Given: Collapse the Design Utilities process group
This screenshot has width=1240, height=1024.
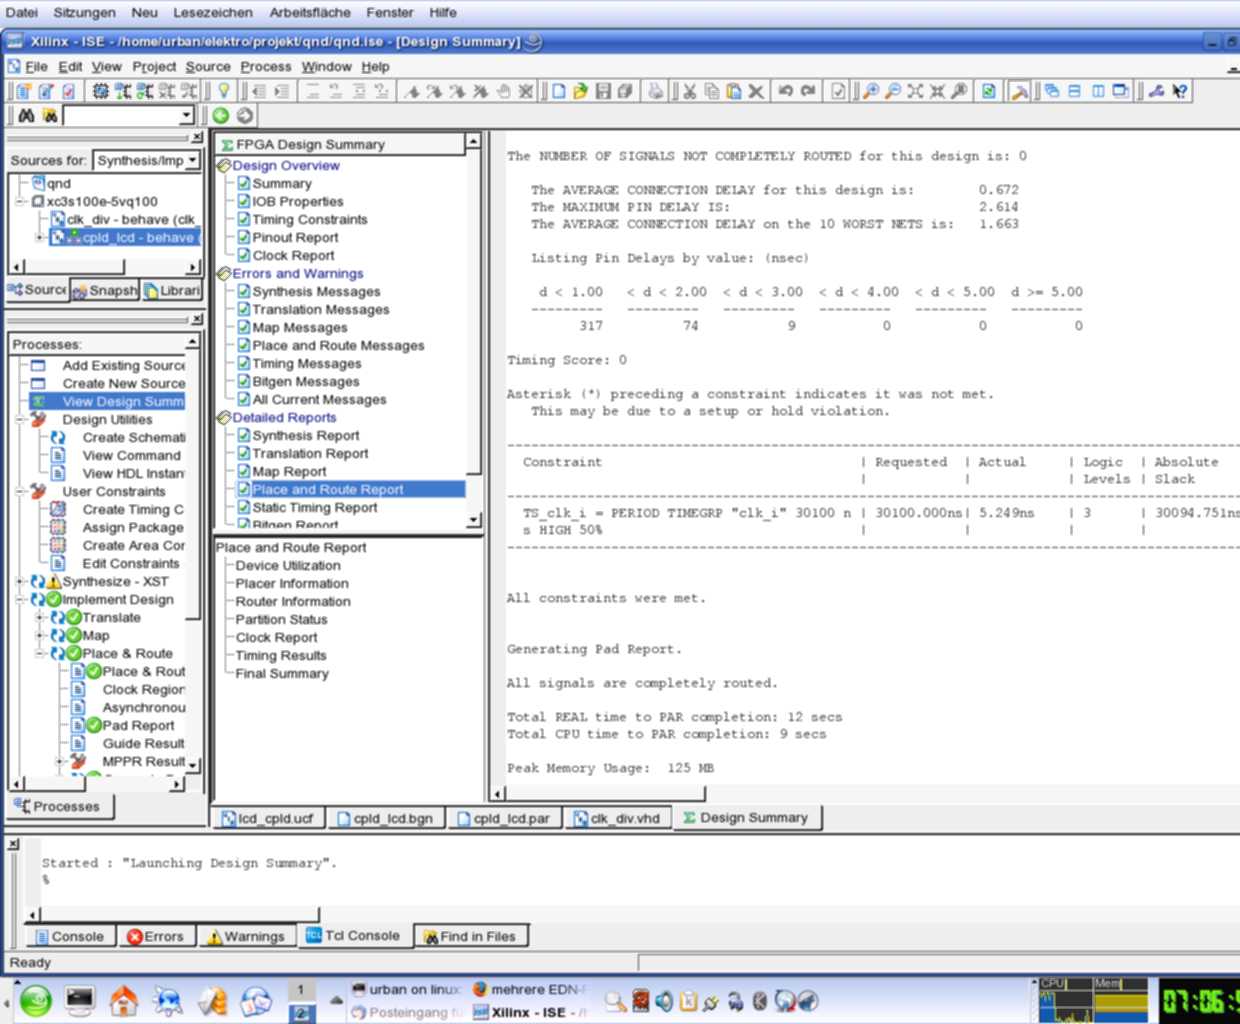Looking at the screenshot, I should (x=20, y=419).
